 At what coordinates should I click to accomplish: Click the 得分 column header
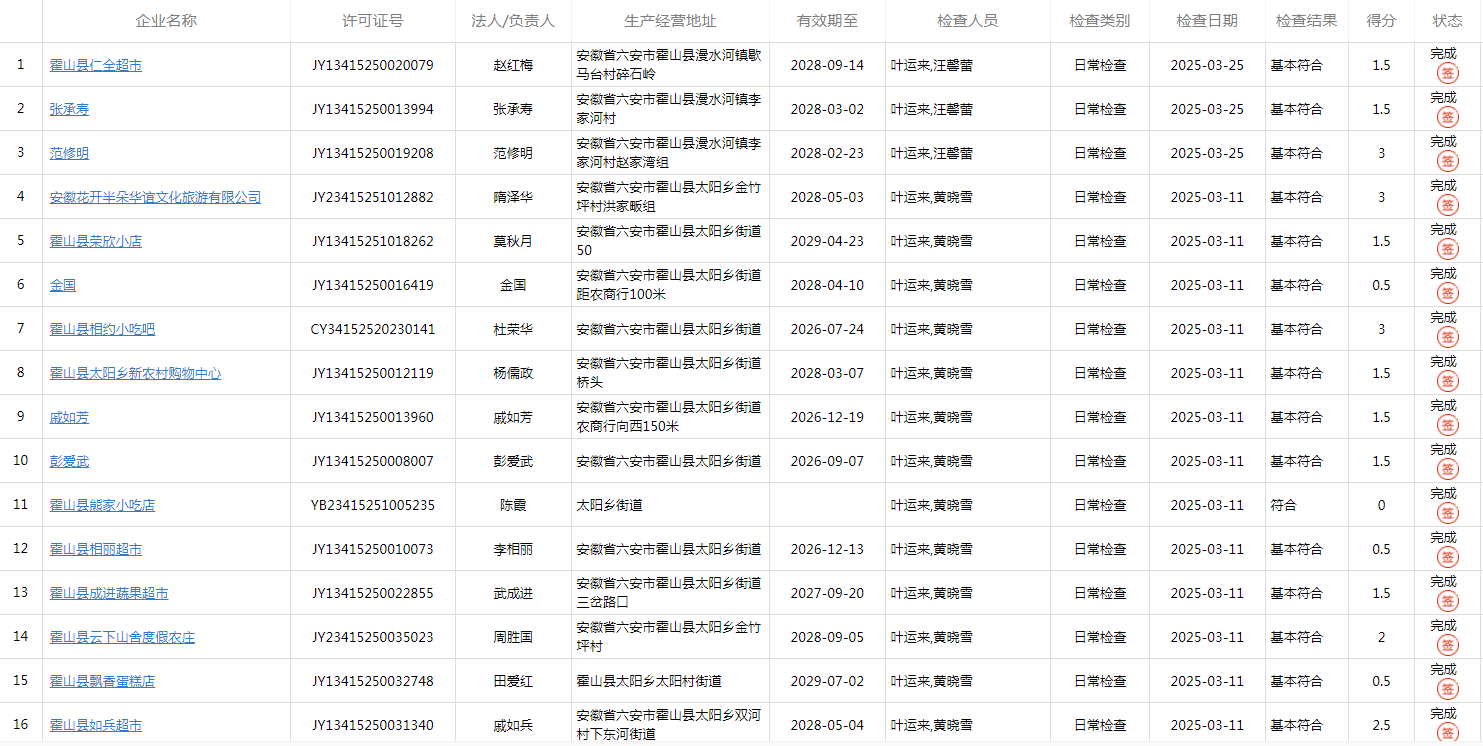1381,21
